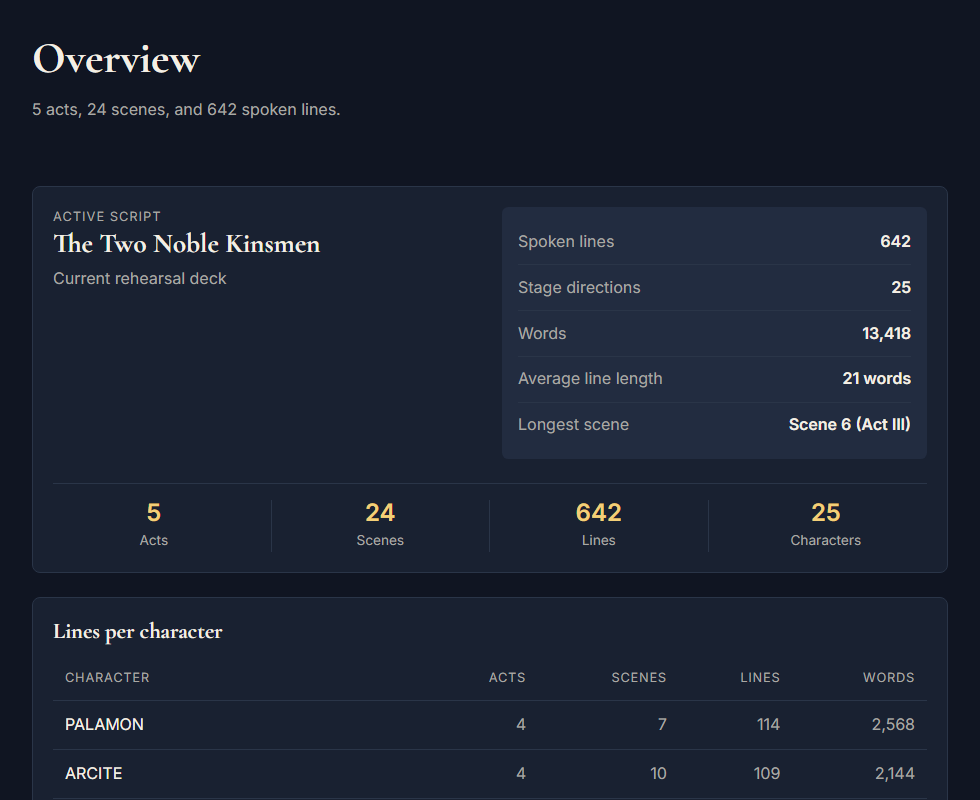Click ARCITE's acts count 4
The image size is (980, 800).
[521, 774]
